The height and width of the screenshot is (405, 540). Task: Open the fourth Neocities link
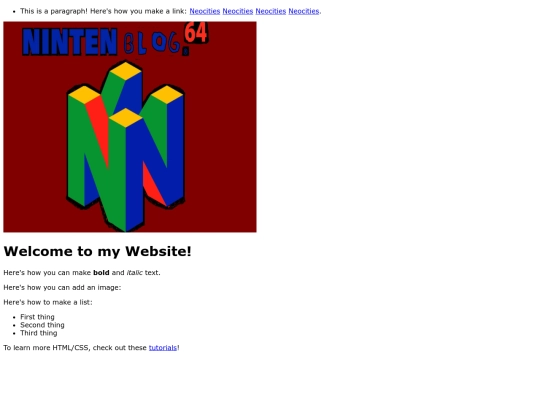[304, 11]
